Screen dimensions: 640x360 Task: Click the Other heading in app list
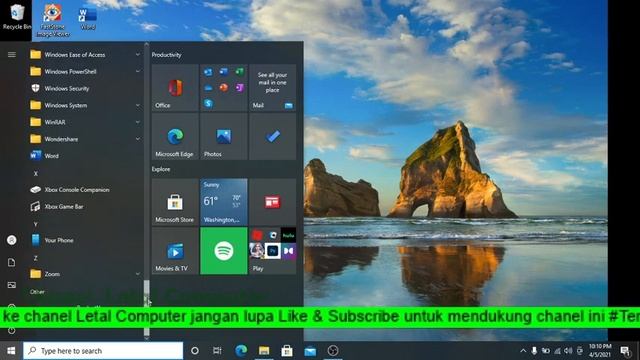click(37, 291)
